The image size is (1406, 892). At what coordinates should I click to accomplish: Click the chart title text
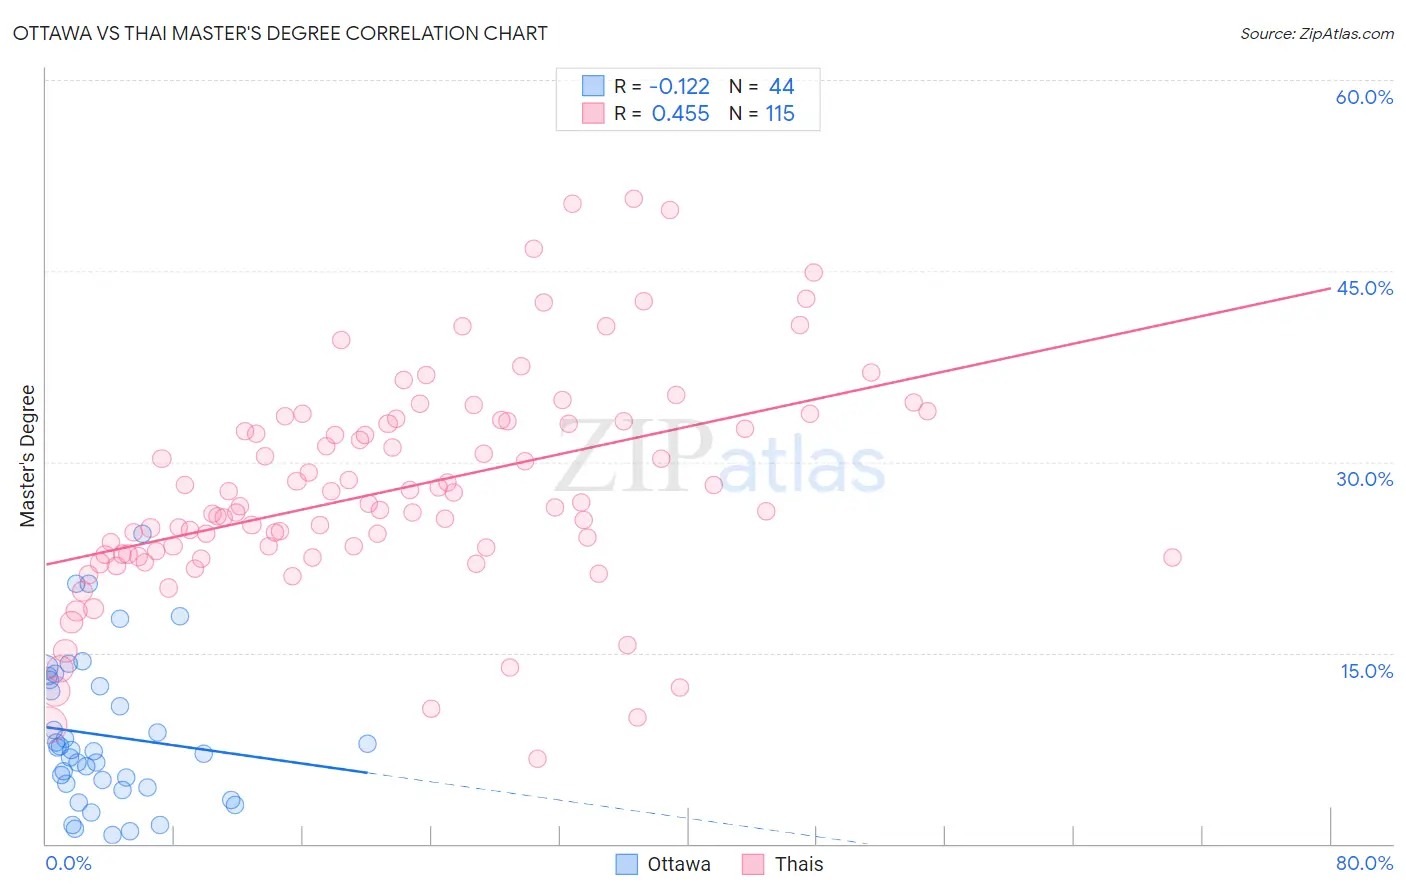280,33
